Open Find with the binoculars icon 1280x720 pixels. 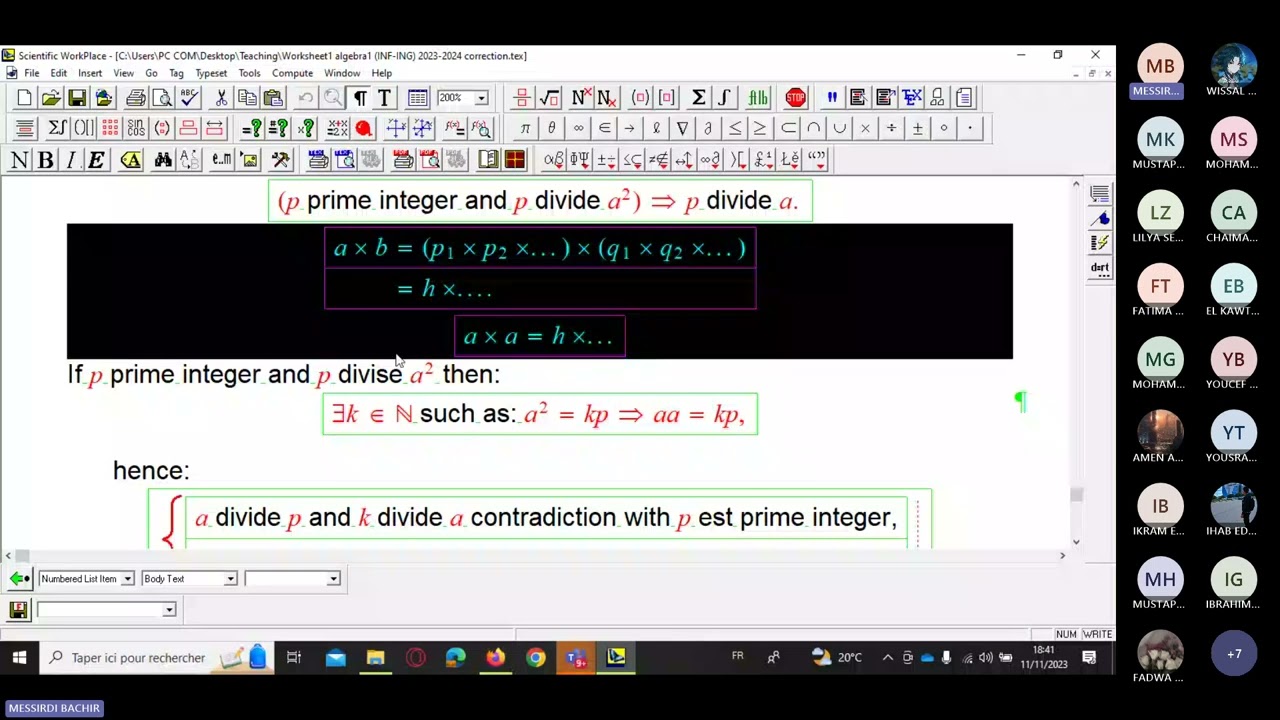(x=163, y=160)
